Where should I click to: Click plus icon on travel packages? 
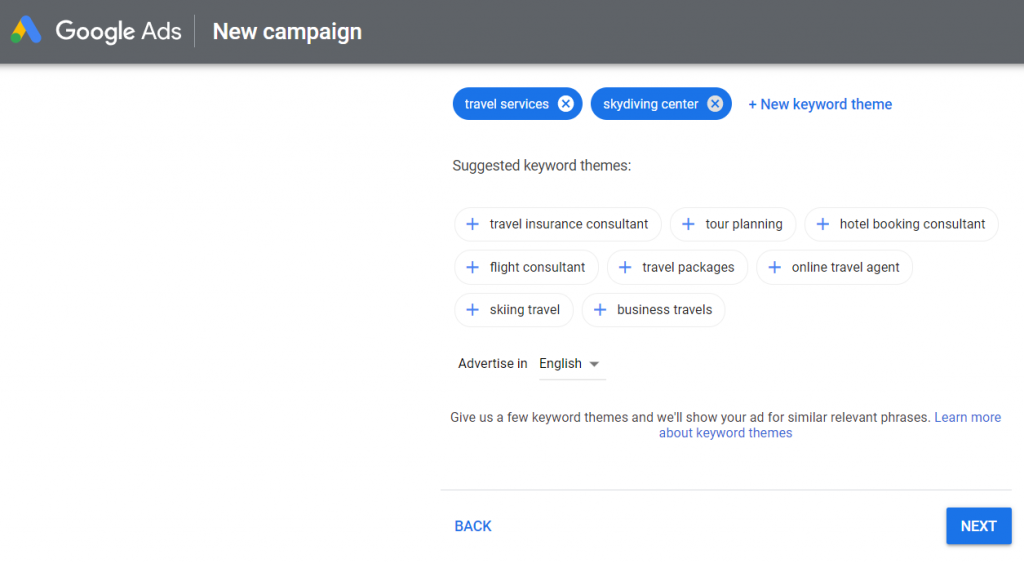[x=625, y=267]
